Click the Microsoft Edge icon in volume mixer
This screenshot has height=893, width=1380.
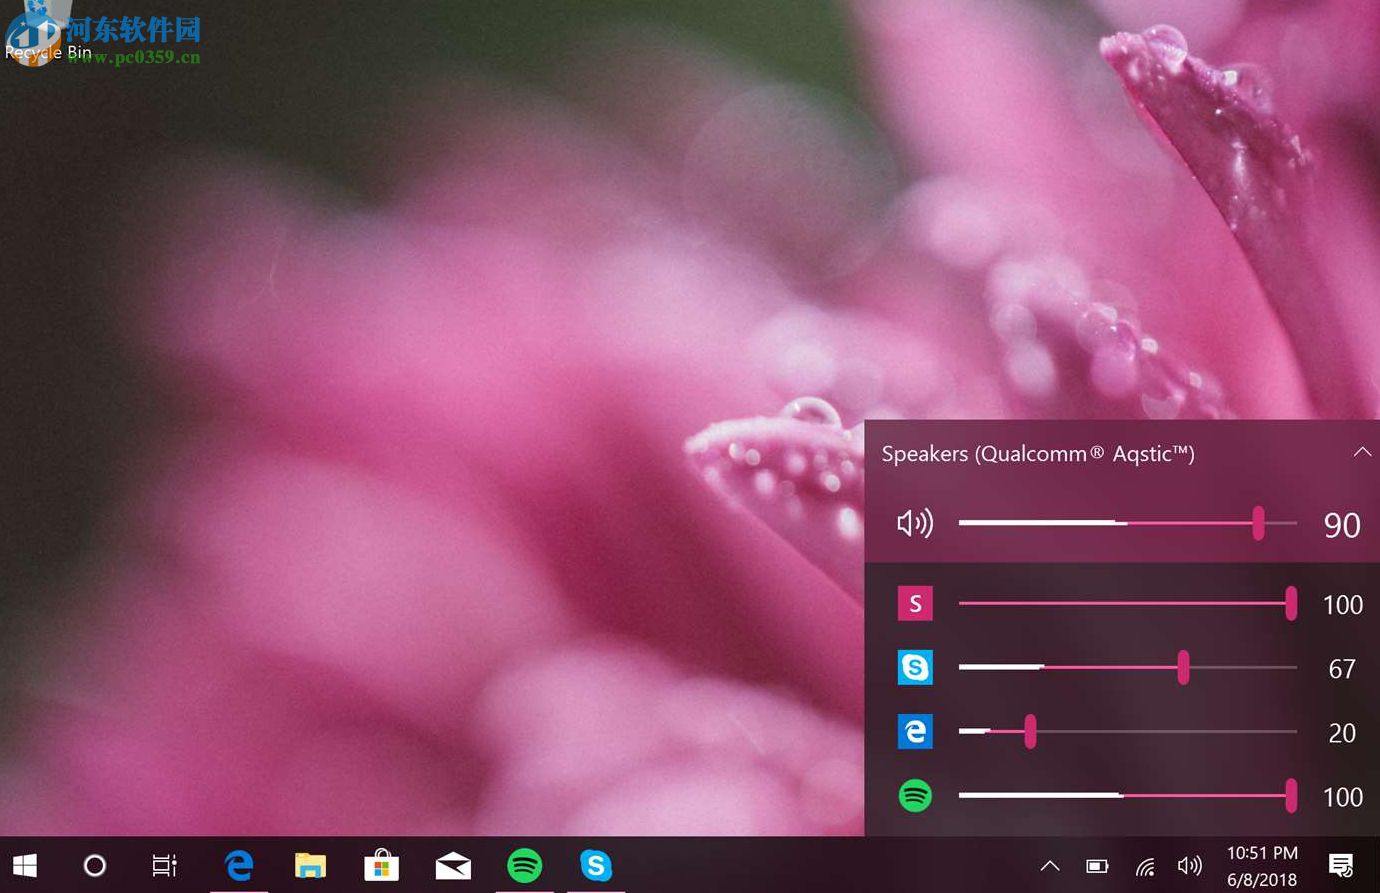(x=914, y=731)
